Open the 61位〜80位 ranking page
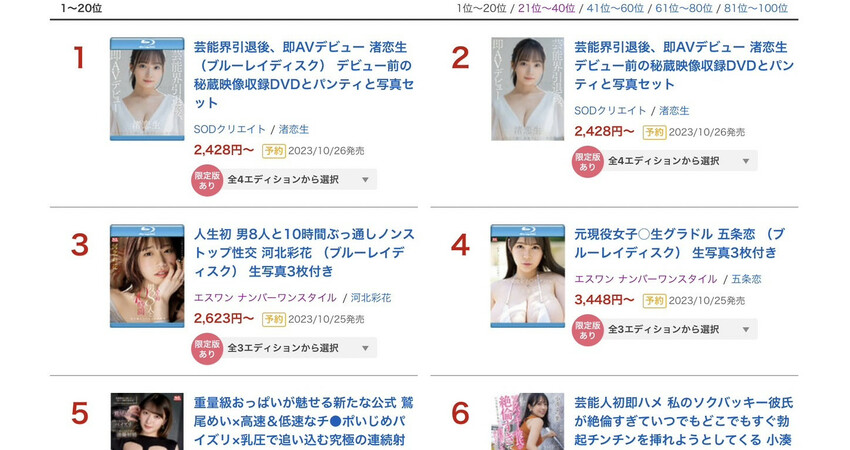850x450 pixels. 684,8
